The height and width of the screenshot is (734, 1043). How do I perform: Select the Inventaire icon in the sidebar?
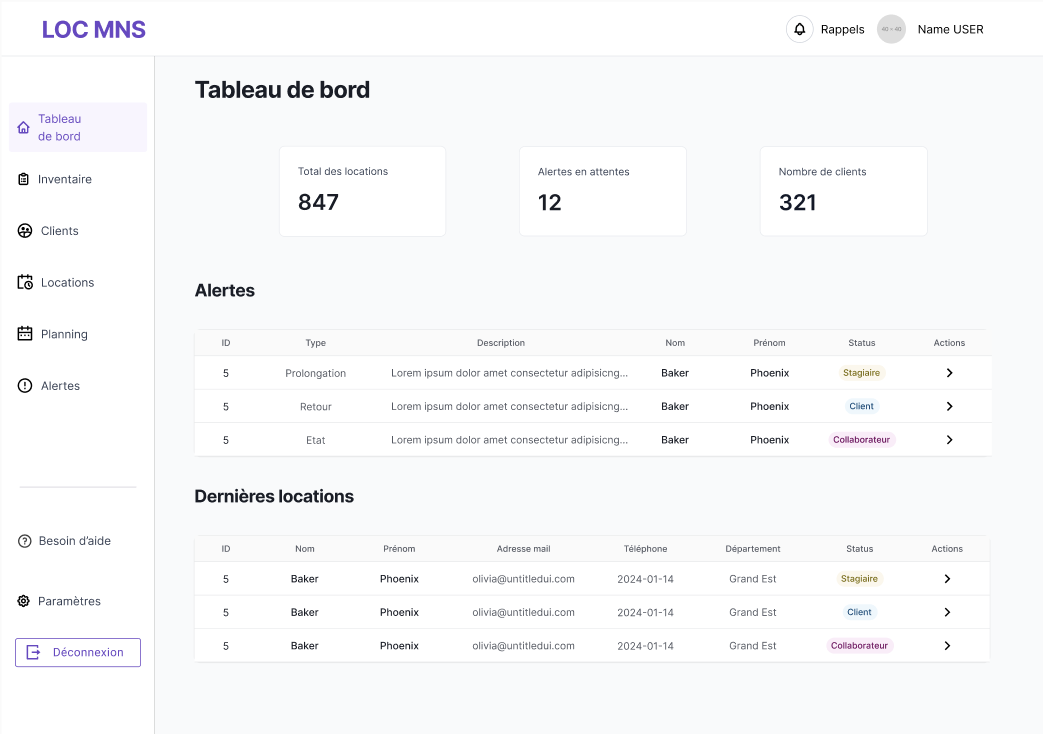(x=23, y=179)
